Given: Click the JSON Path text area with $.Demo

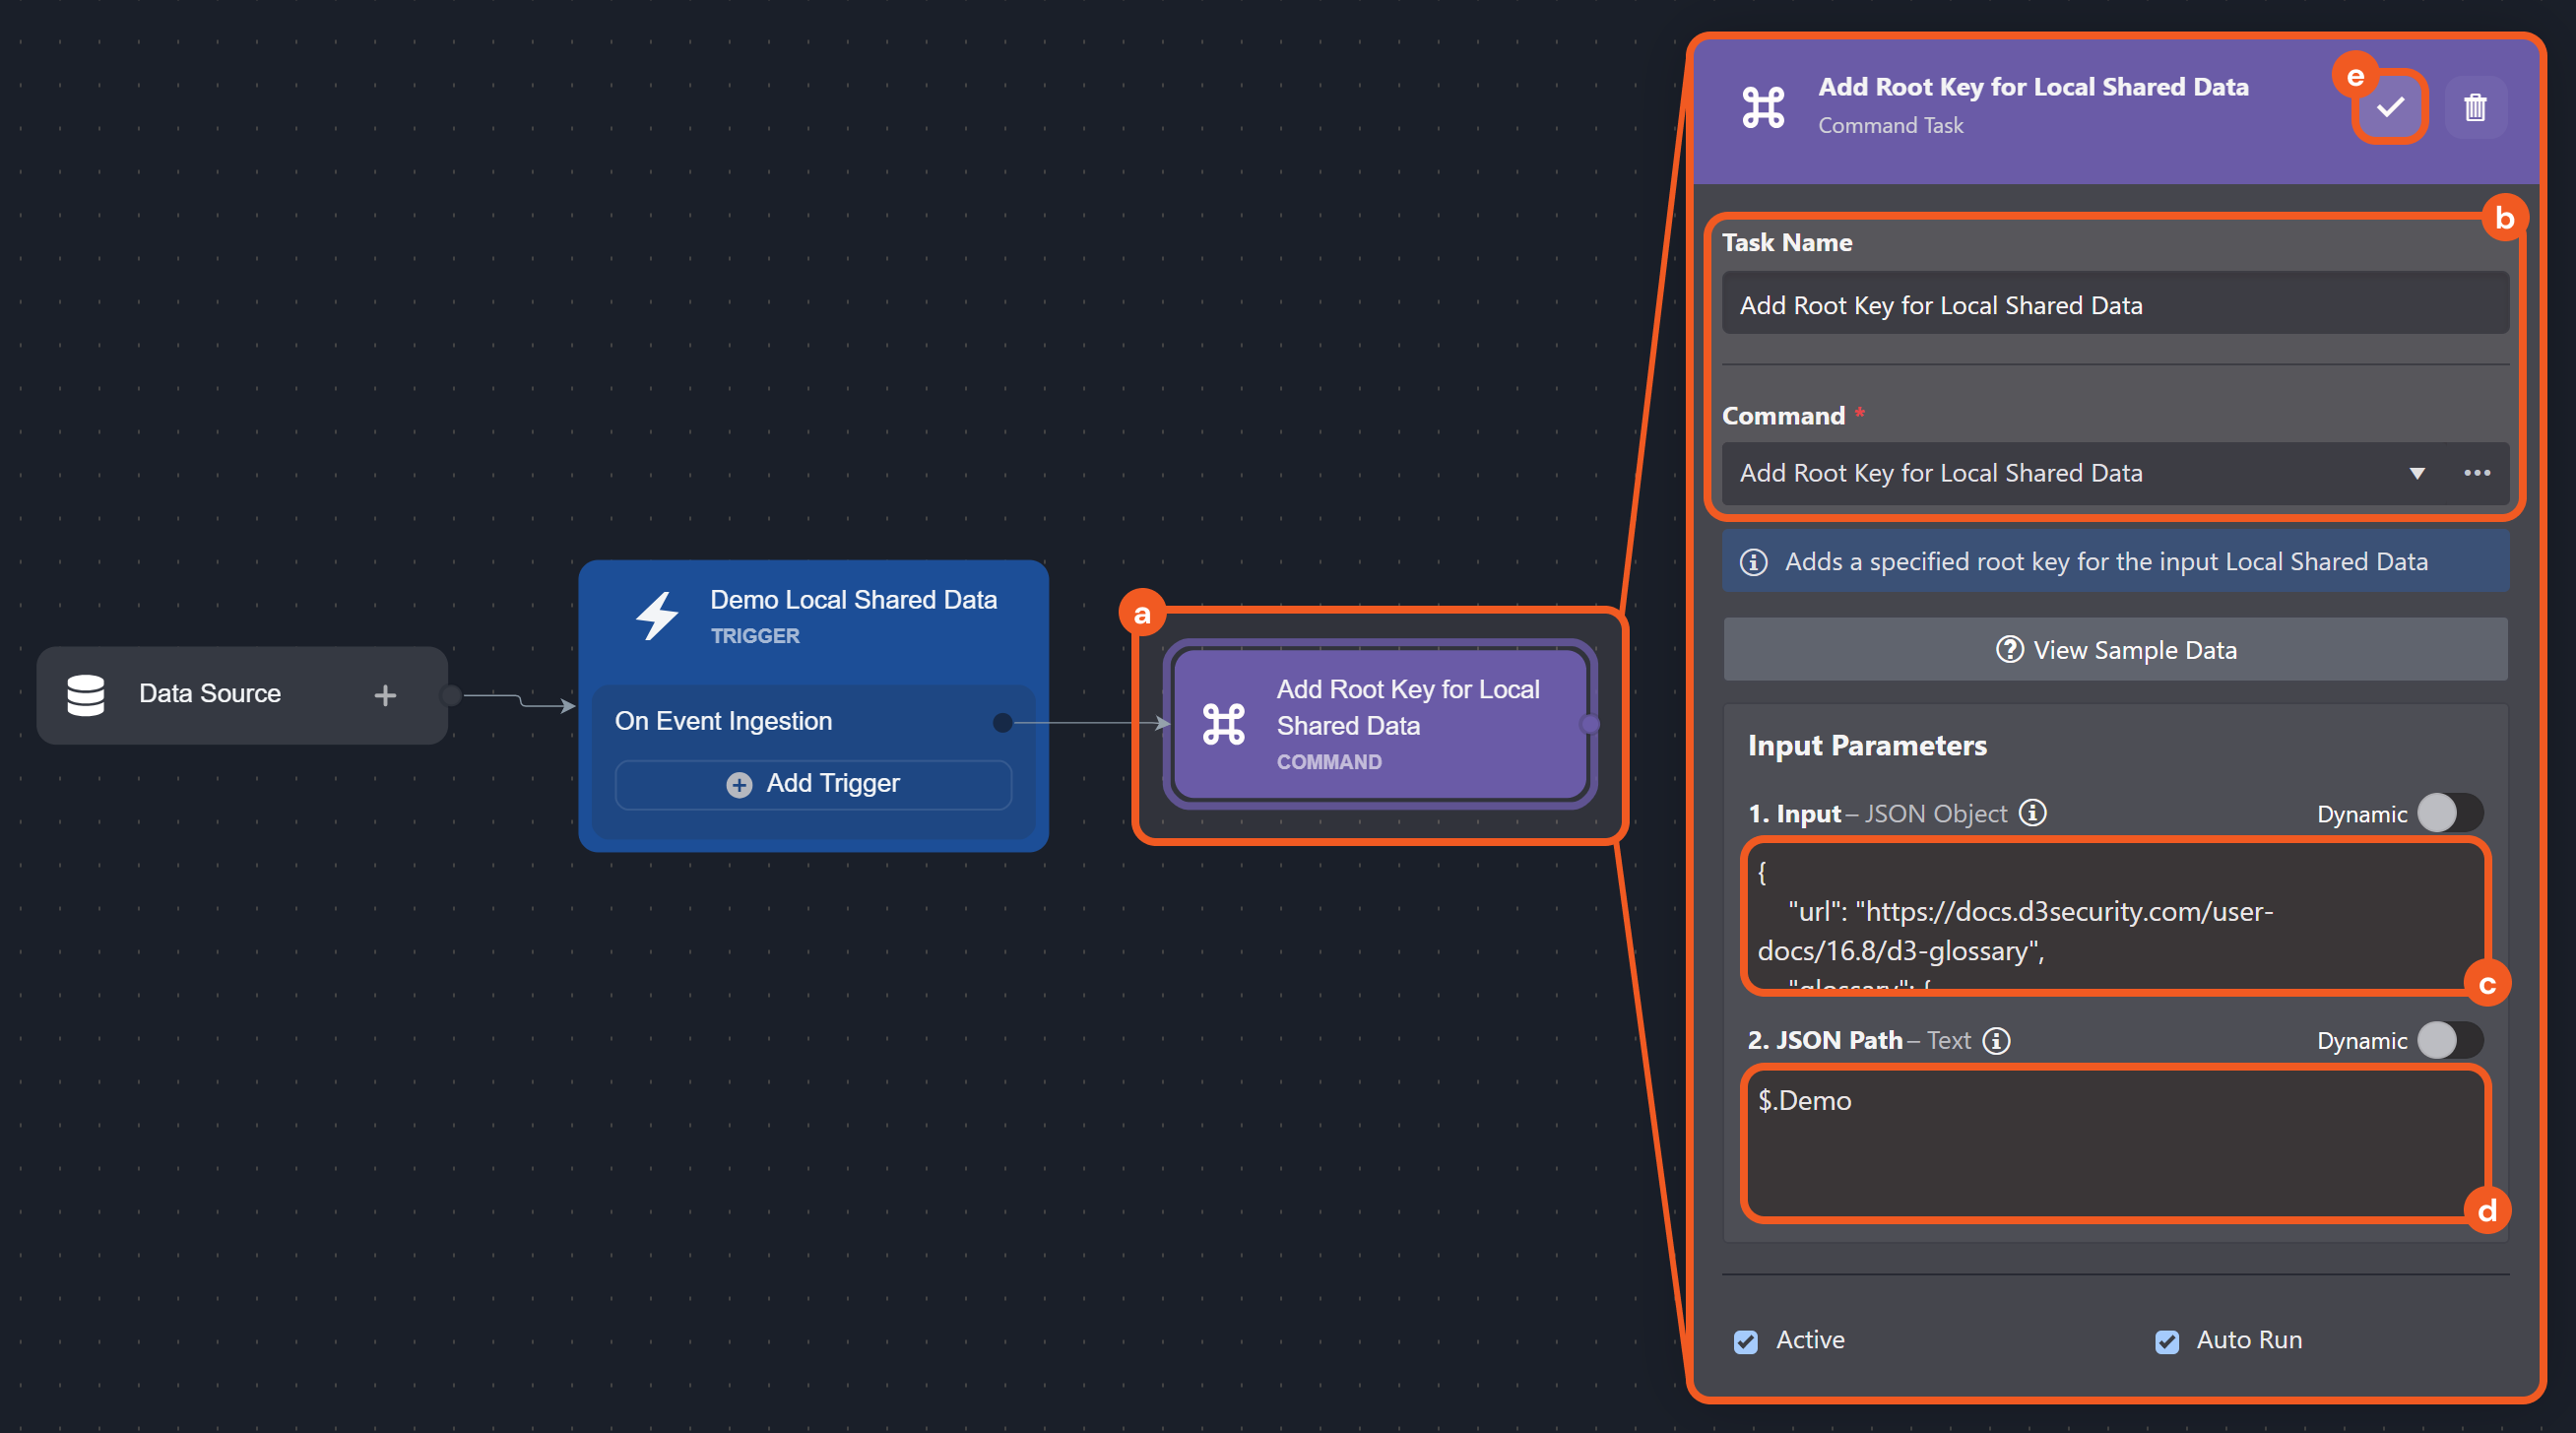Looking at the screenshot, I should tap(2114, 1143).
